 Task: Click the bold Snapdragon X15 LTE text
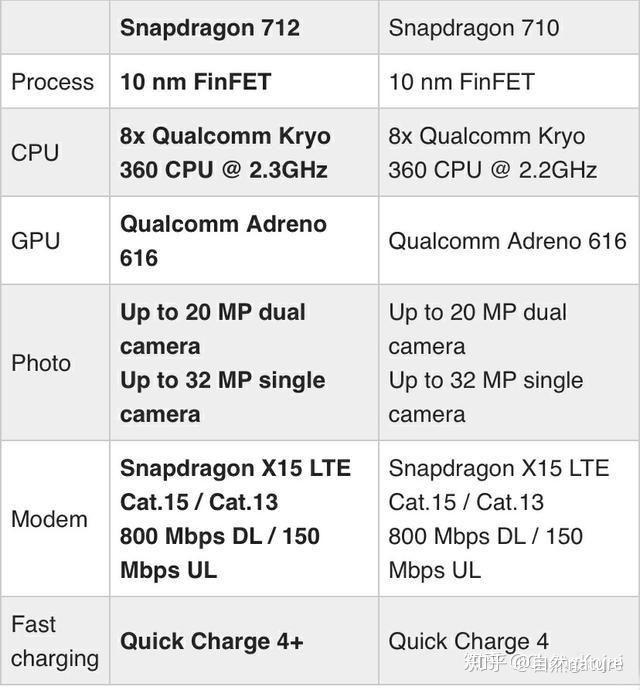(x=235, y=468)
